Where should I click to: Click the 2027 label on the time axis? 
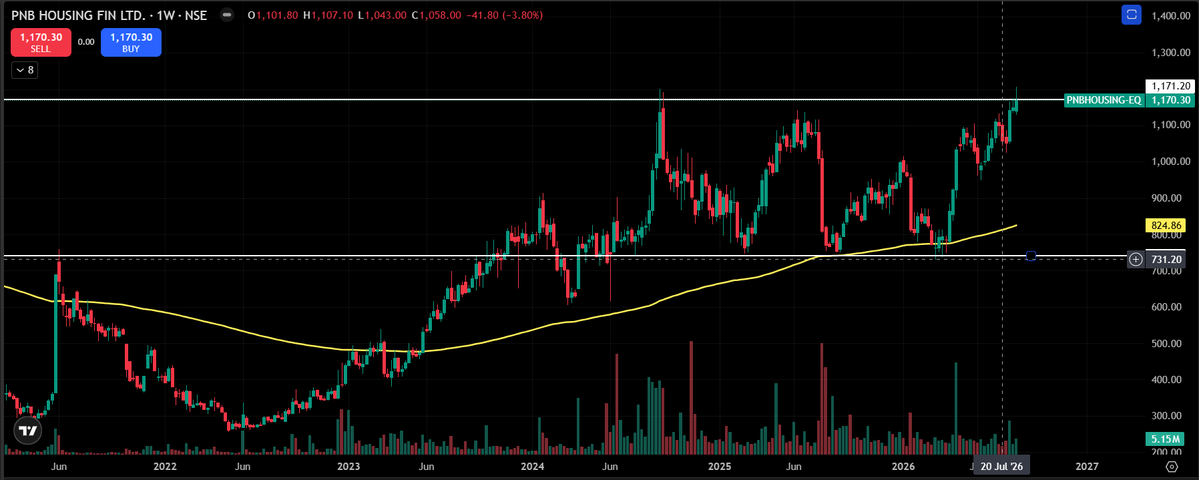[x=1087, y=465]
